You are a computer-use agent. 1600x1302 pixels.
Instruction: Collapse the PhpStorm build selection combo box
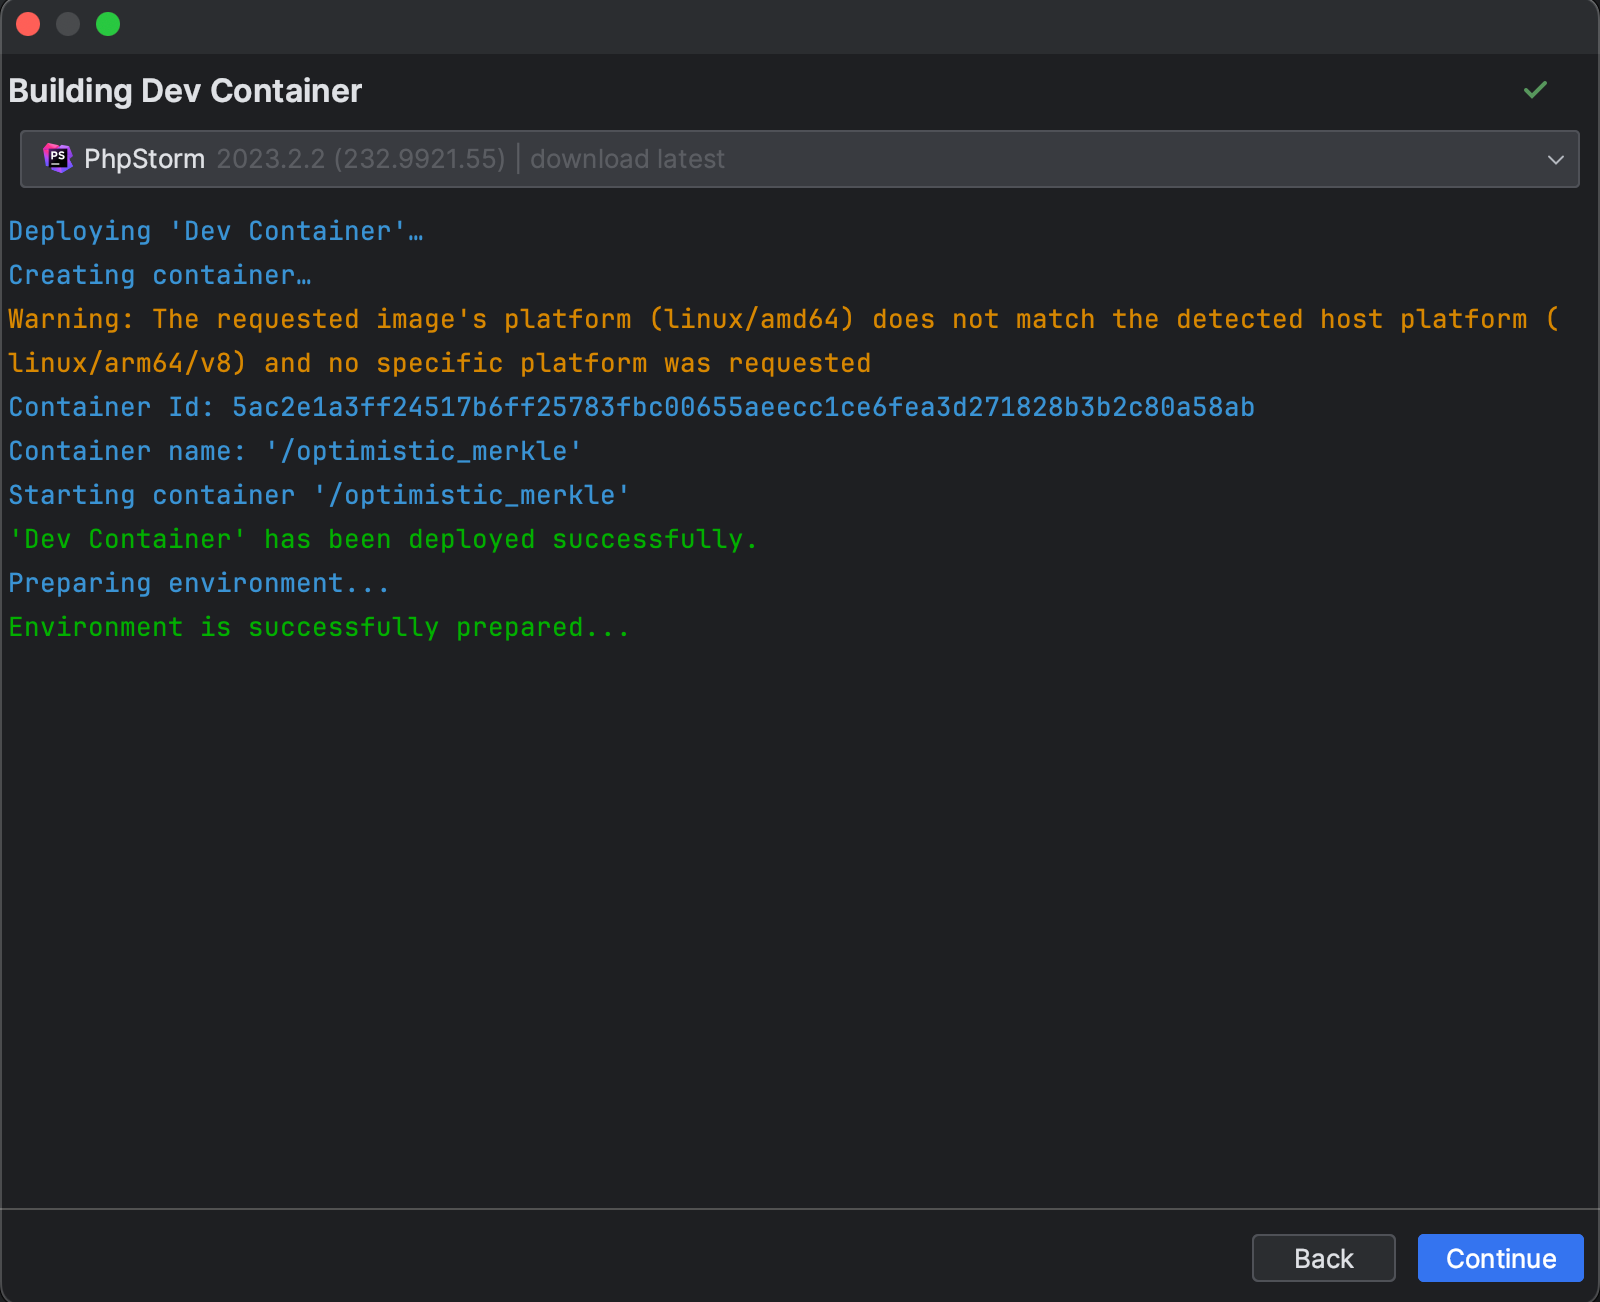1556,158
